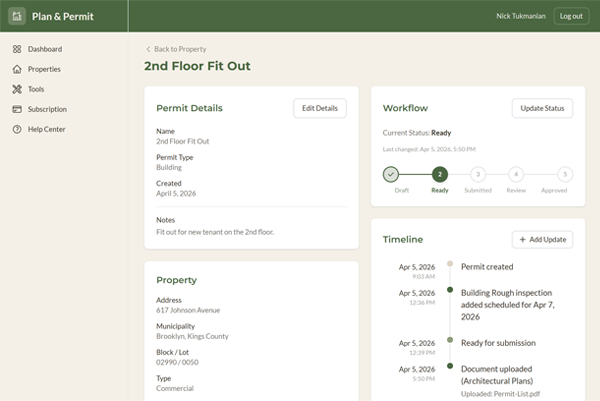Click the notes text about new tenant

pos(215,232)
